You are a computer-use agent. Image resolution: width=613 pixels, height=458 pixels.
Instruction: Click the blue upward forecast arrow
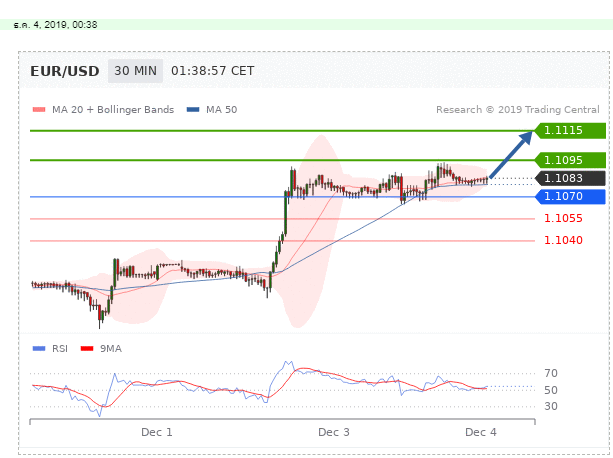click(512, 154)
